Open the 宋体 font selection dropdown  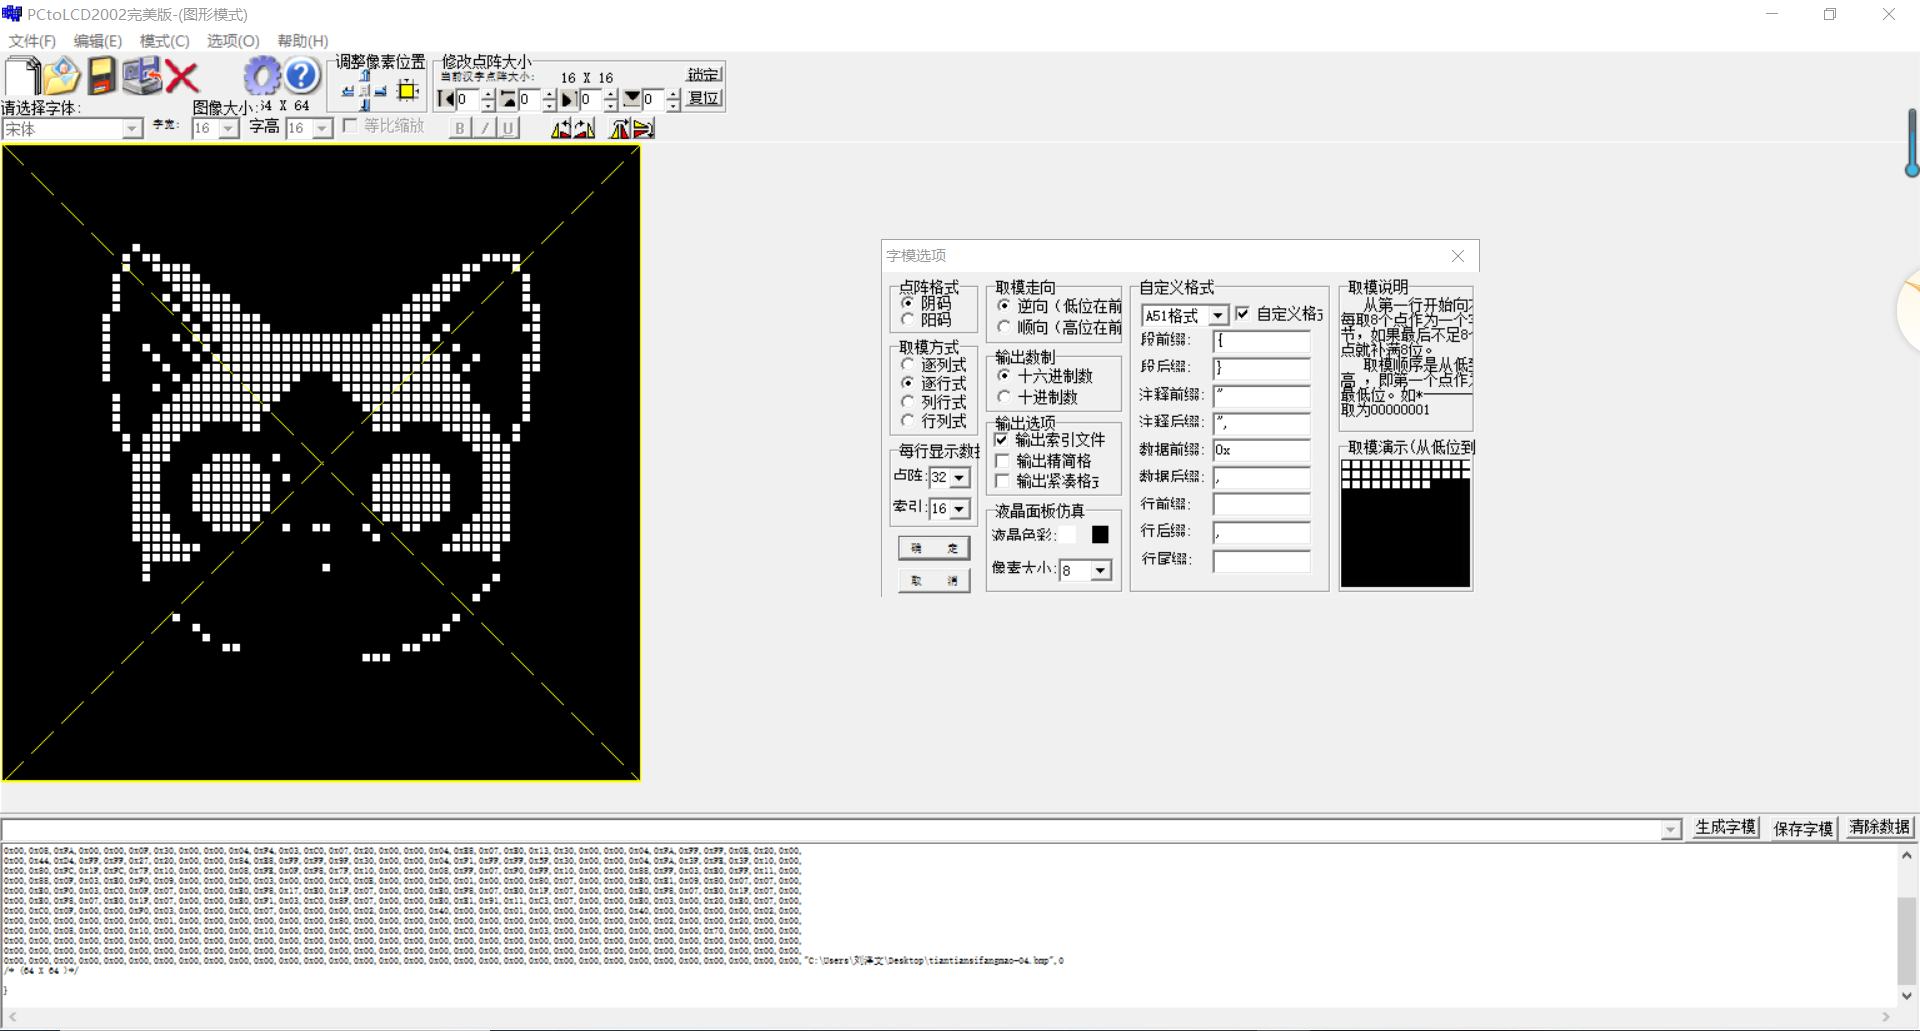pyautogui.click(x=131, y=128)
